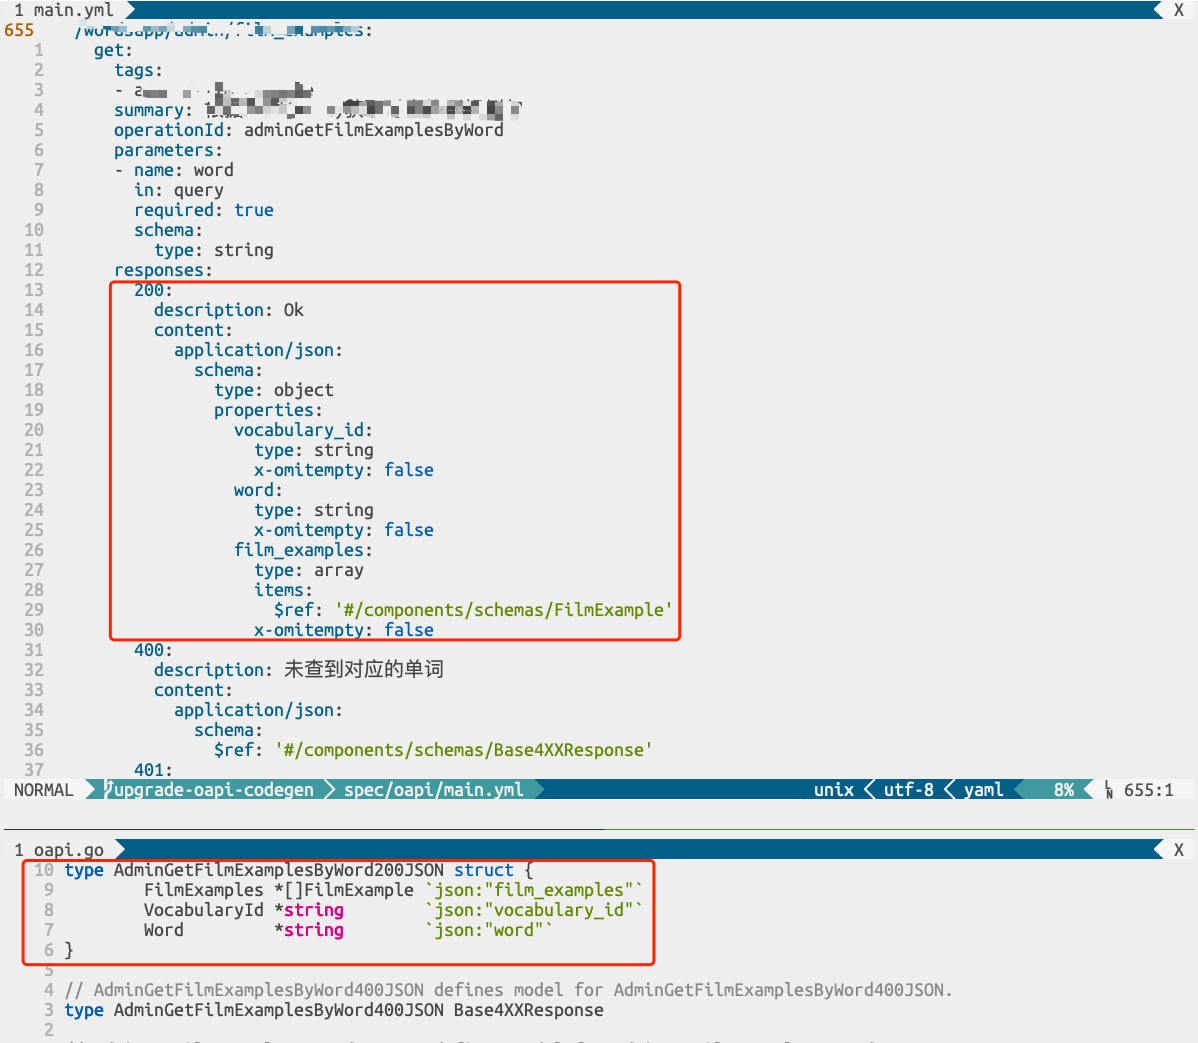Click the 'type: array' line
Viewport: 1198px width, 1043px height.
pos(309,570)
